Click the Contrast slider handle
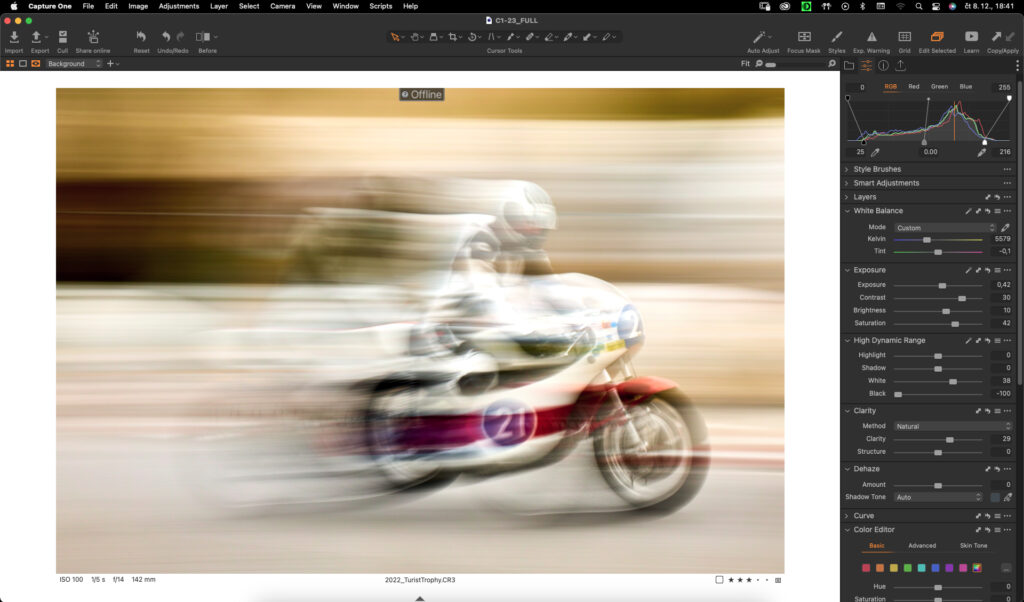1024x602 pixels. tap(962, 298)
